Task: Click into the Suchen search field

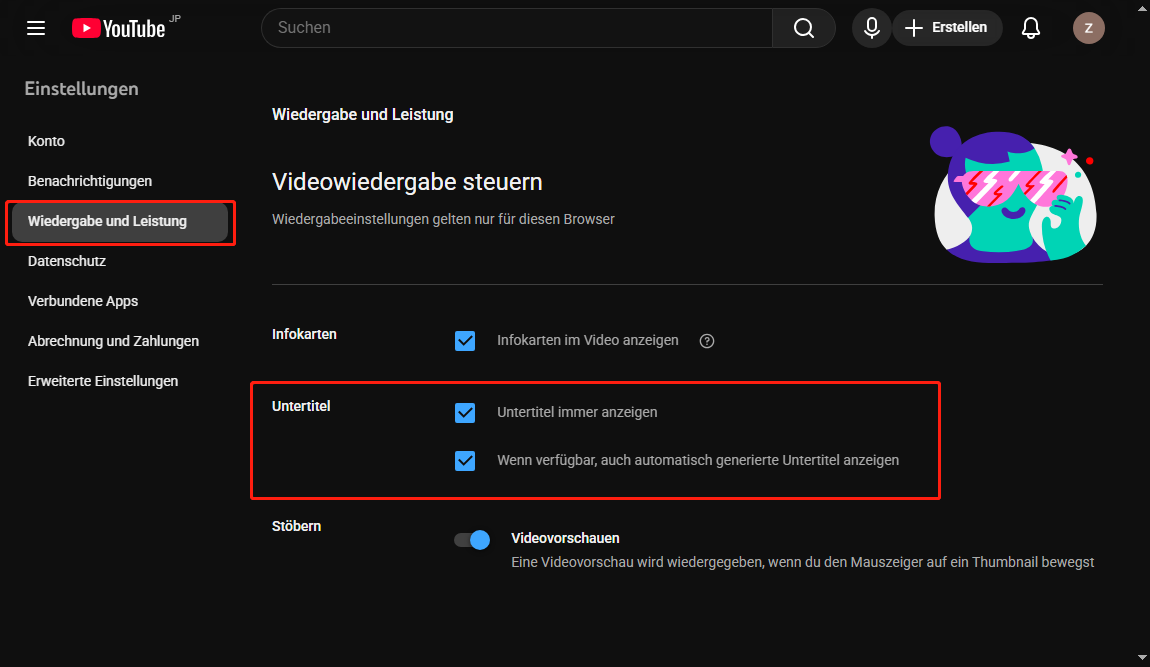Action: pyautogui.click(x=500, y=27)
